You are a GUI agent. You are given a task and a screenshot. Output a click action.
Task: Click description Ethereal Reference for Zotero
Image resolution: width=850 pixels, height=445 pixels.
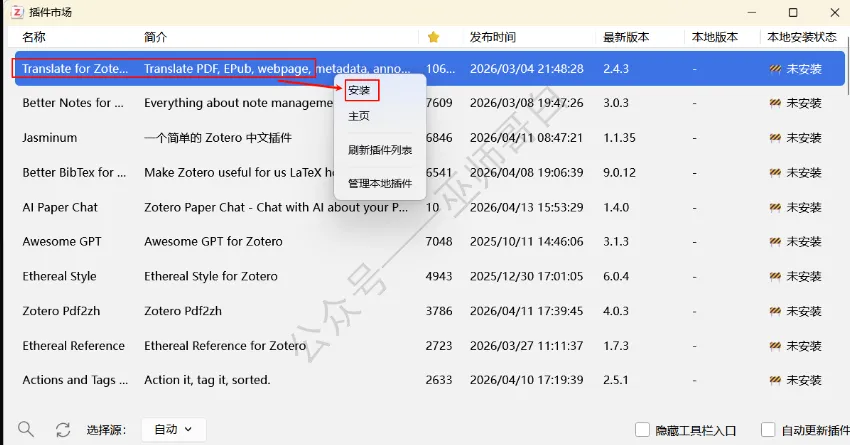(225, 345)
